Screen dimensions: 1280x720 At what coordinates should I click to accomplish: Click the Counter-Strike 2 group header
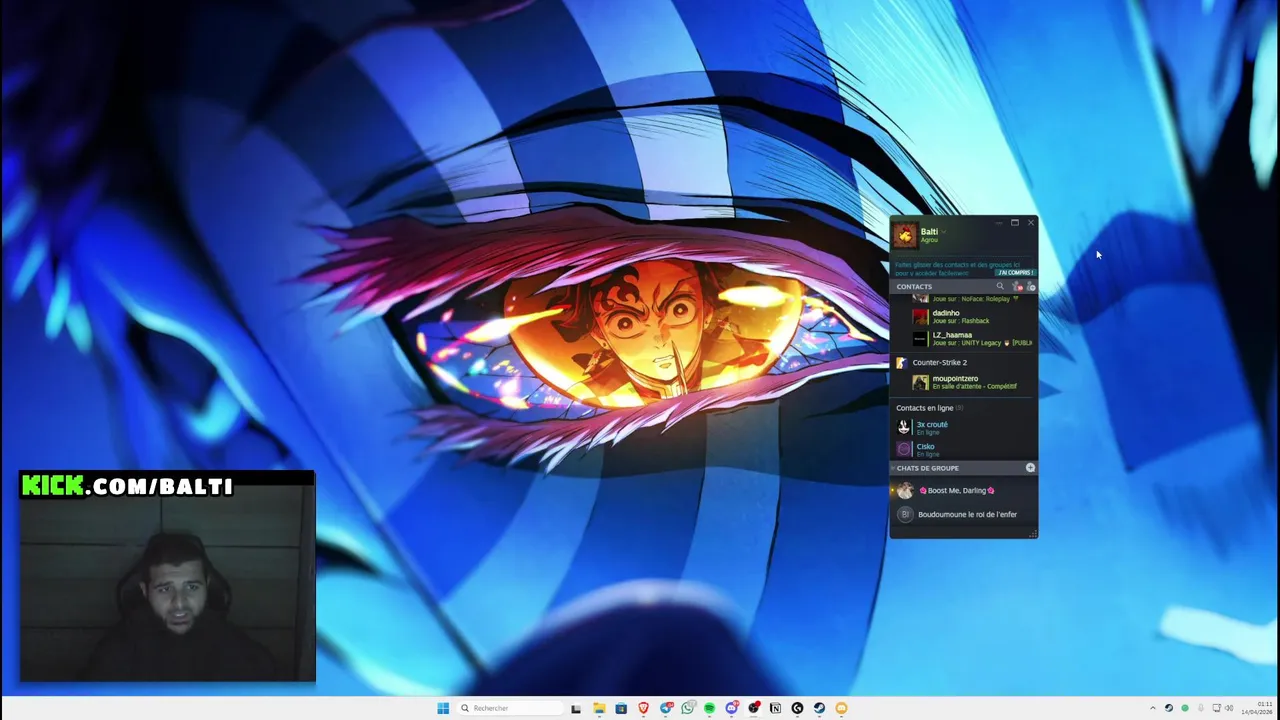click(x=963, y=362)
